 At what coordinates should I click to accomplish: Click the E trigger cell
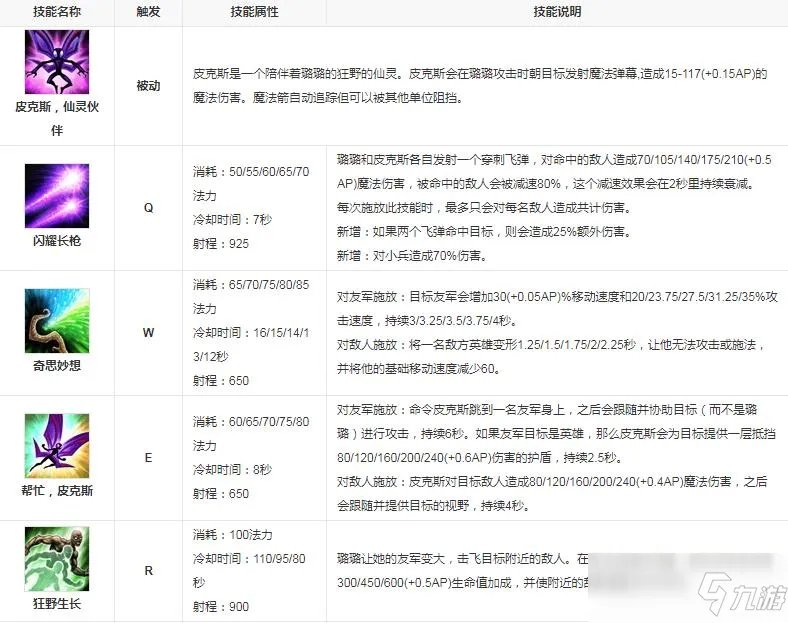[148, 458]
